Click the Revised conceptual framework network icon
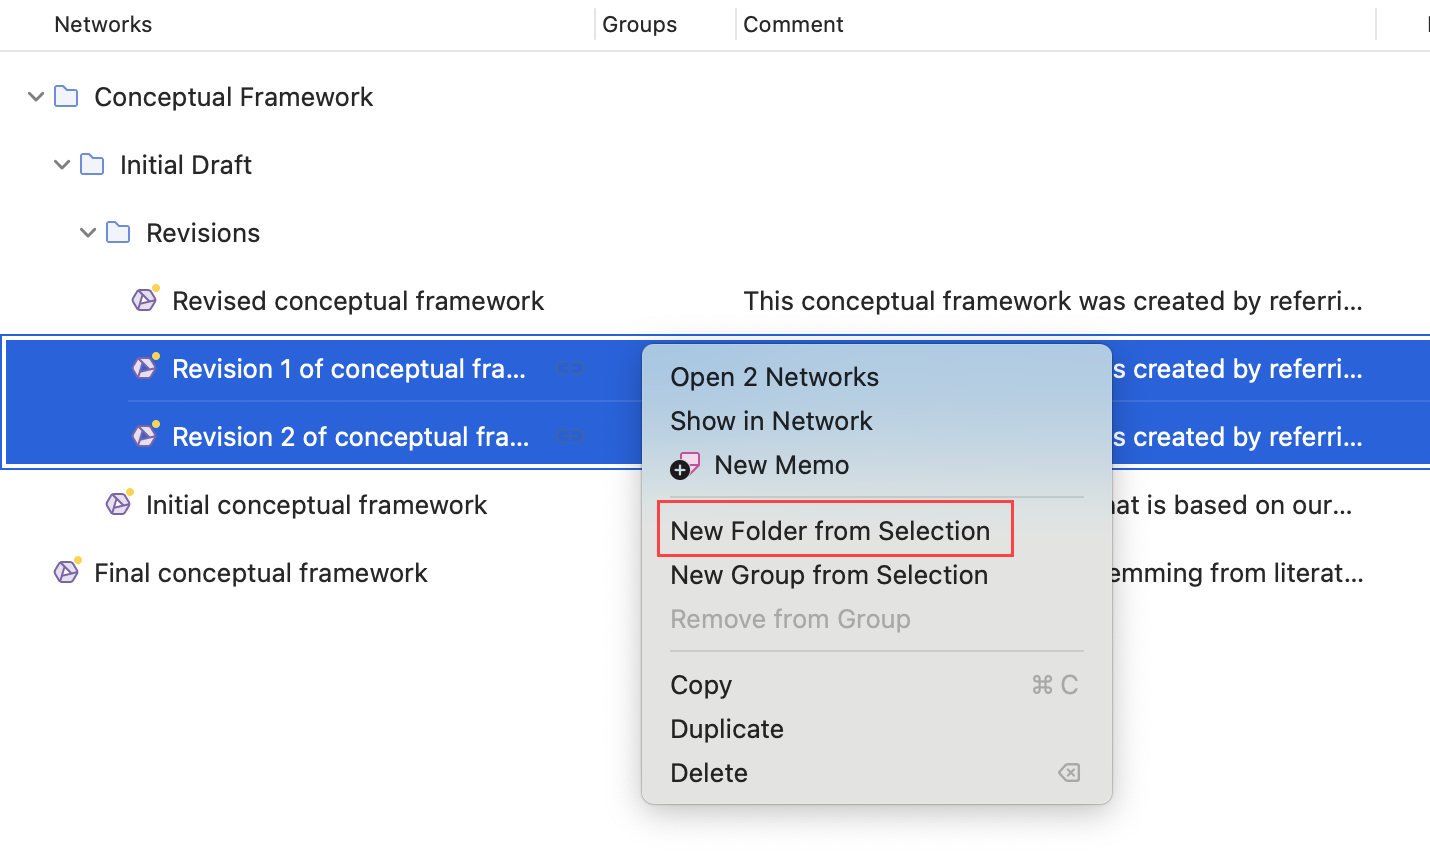 145,300
